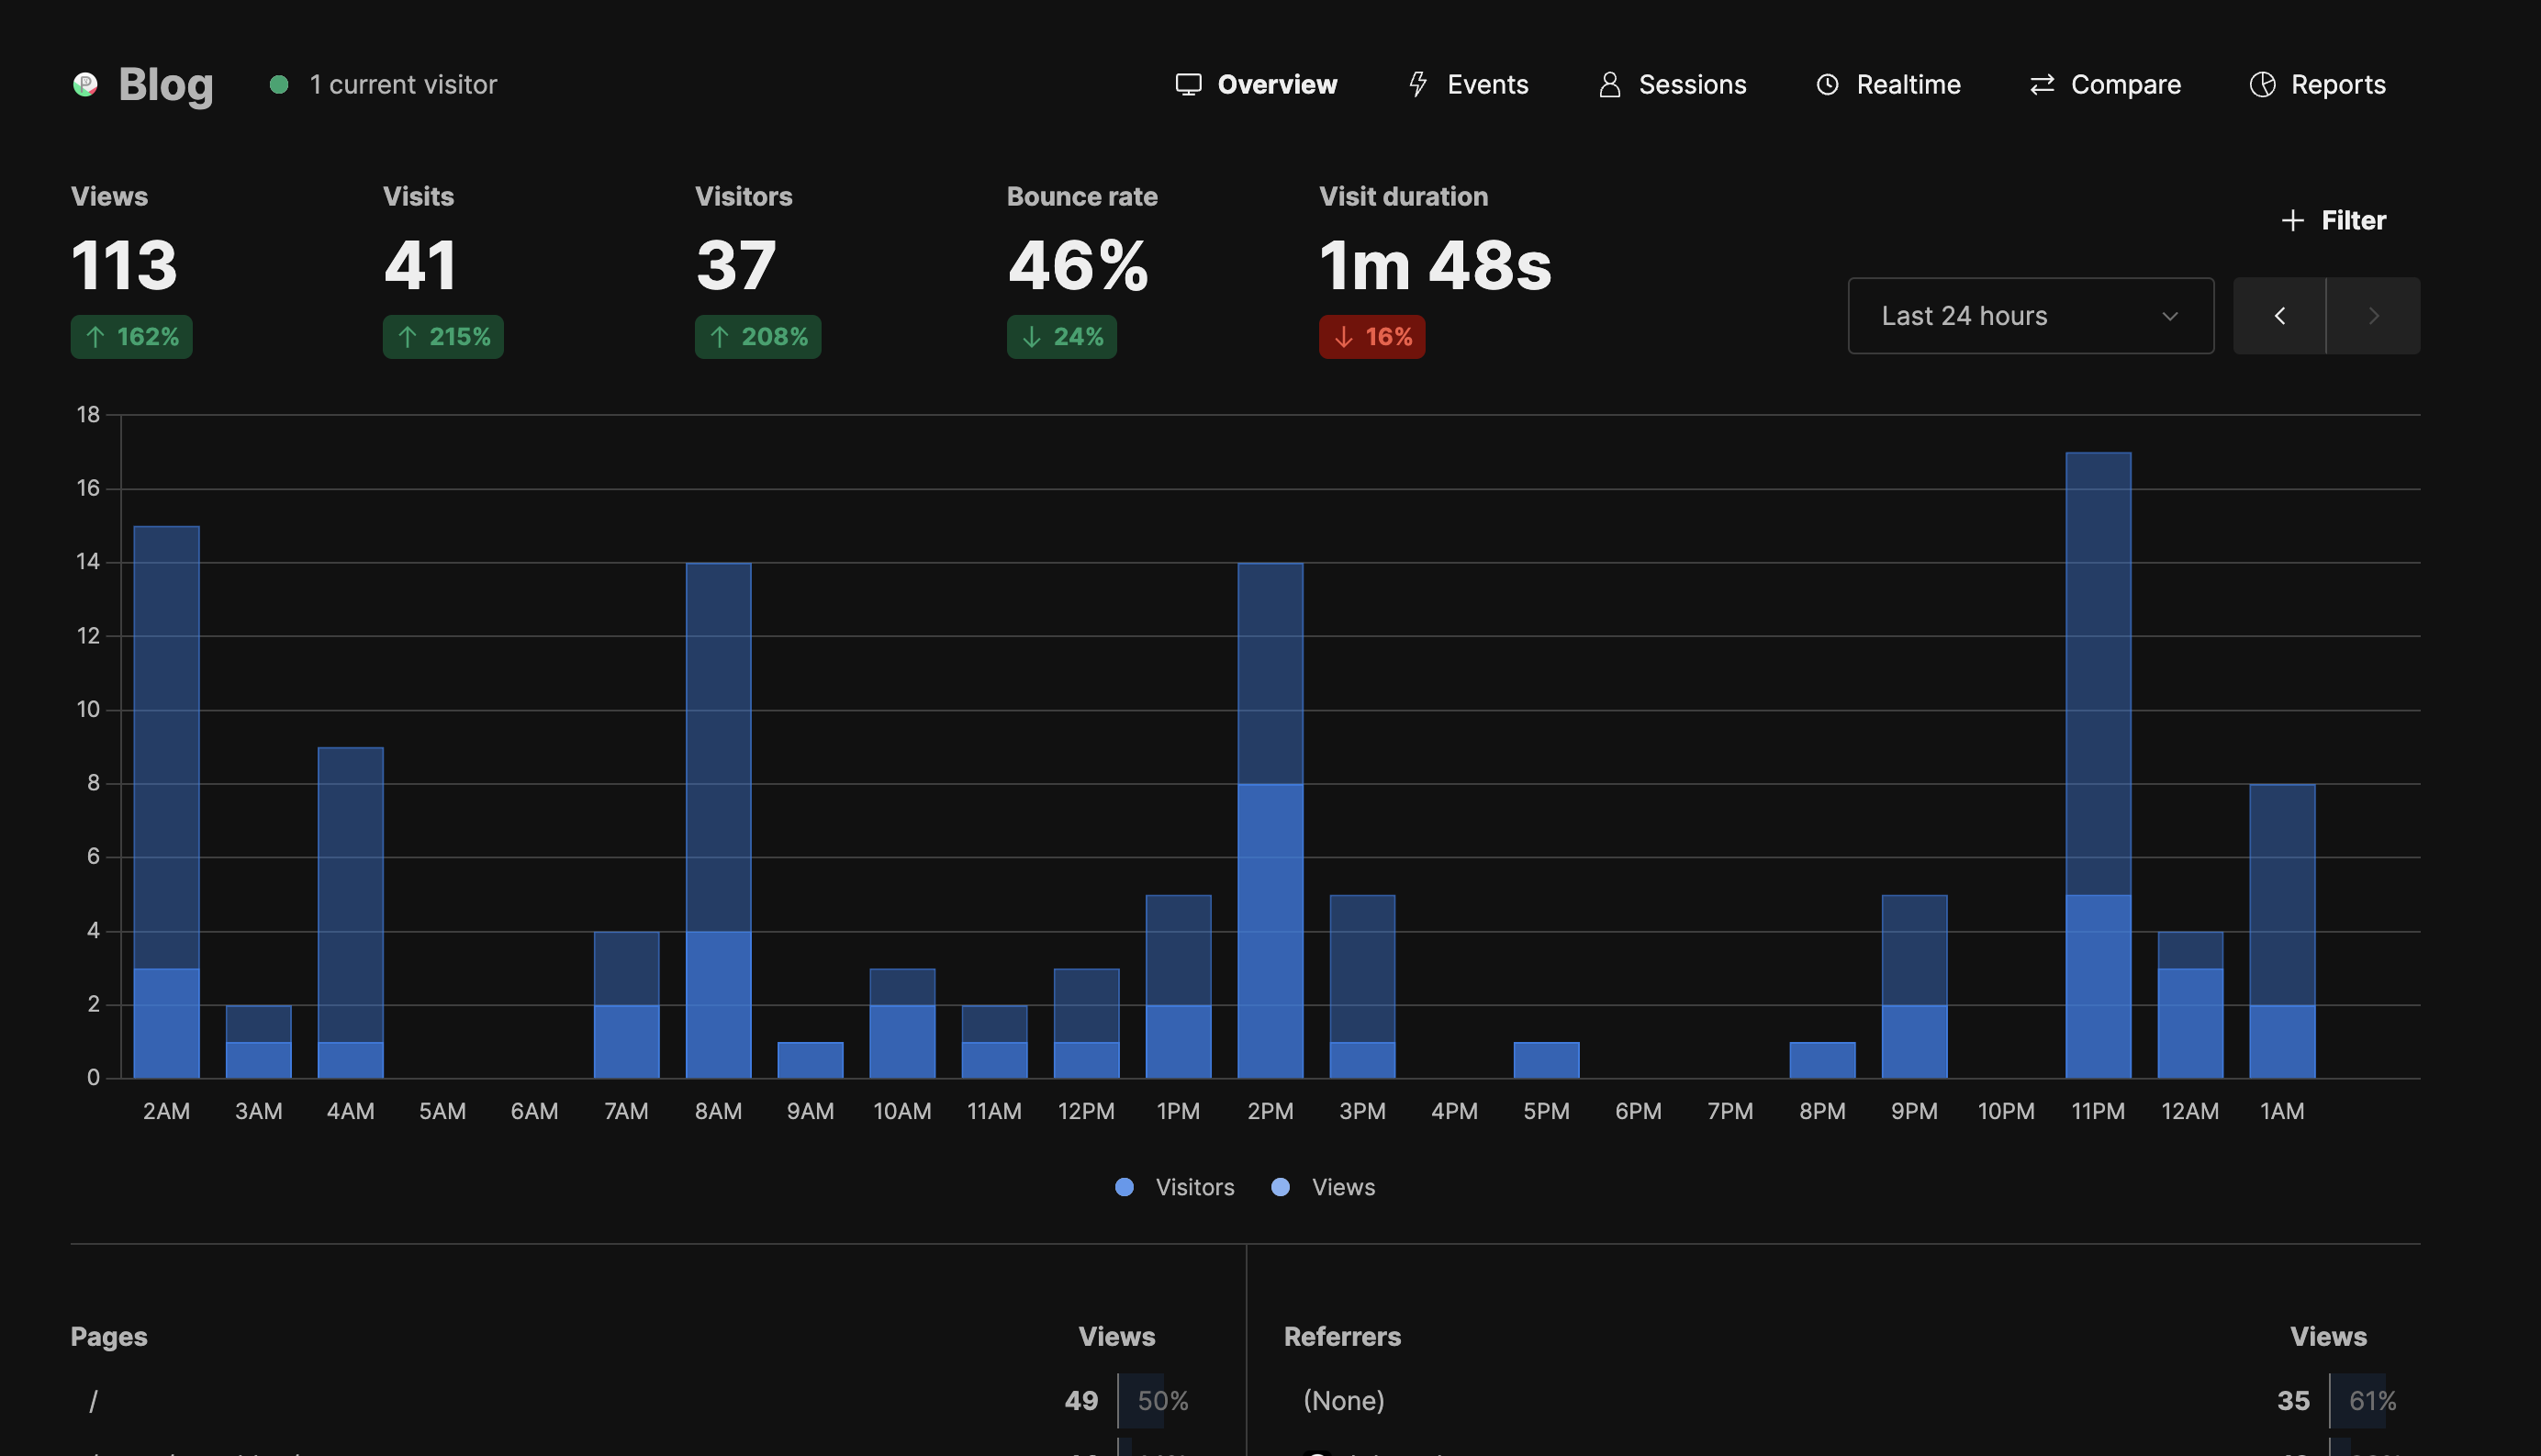Add a Filter
This screenshot has height=1456, width=2541.
click(2333, 220)
